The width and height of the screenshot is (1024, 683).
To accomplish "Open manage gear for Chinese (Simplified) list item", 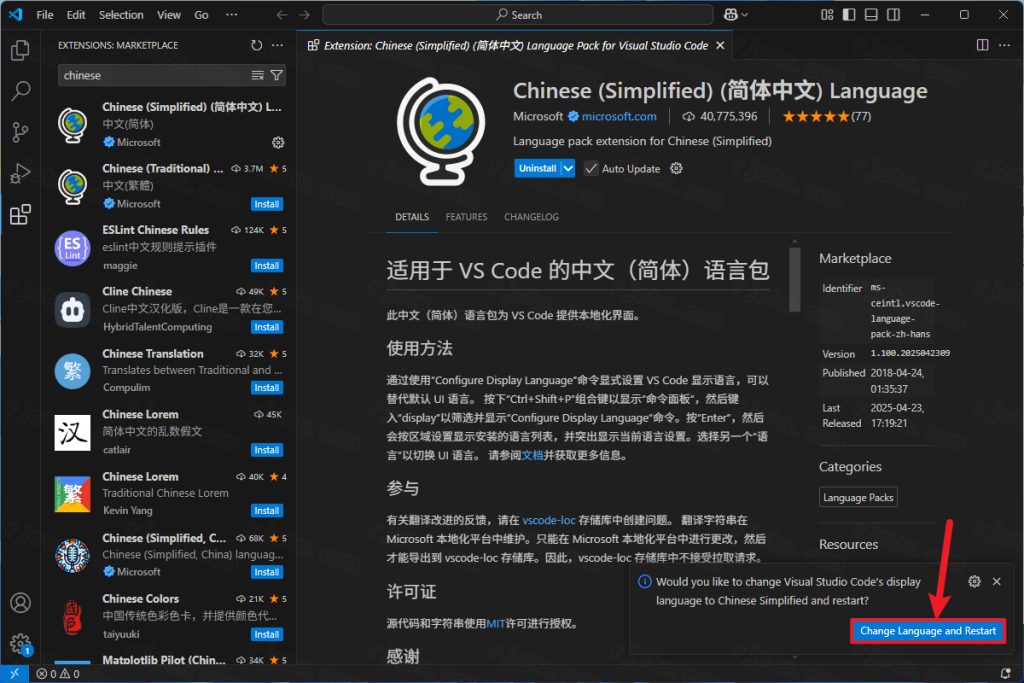I will (x=278, y=142).
